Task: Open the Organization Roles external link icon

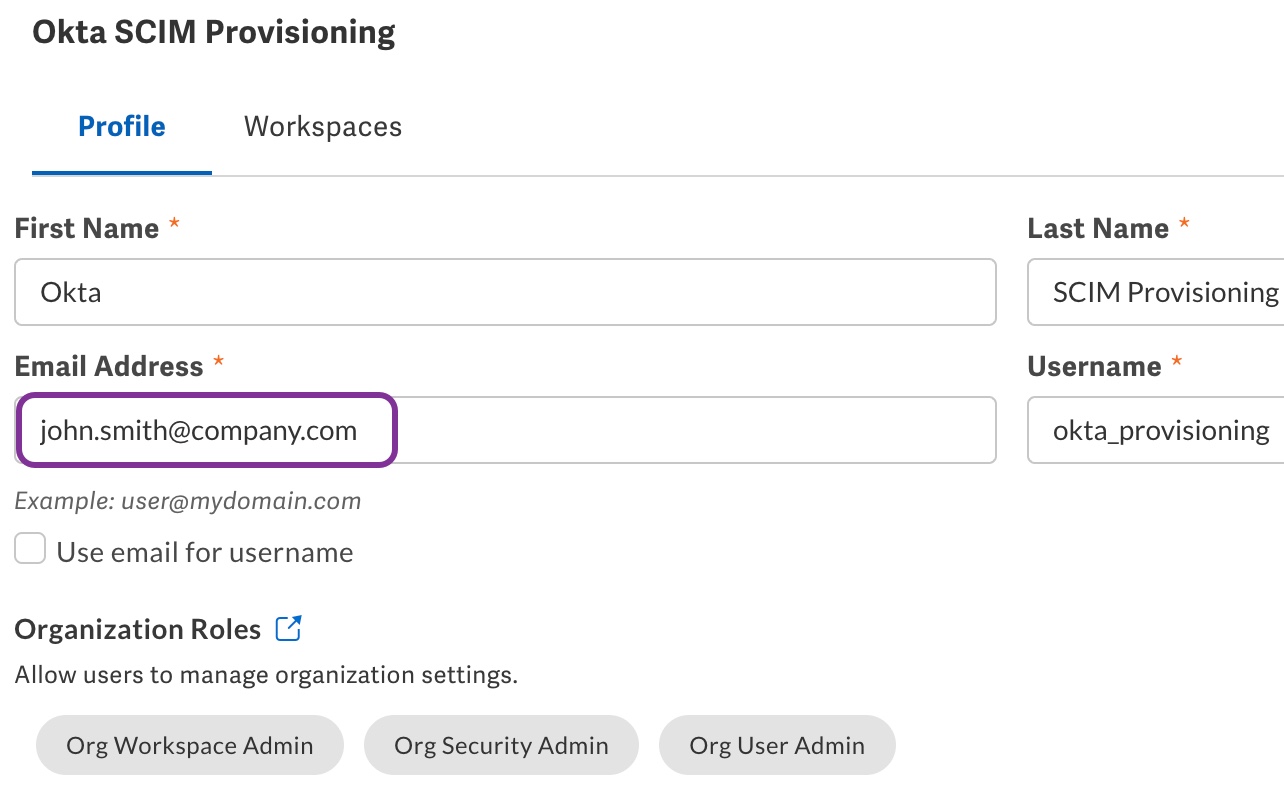Action: [x=288, y=629]
